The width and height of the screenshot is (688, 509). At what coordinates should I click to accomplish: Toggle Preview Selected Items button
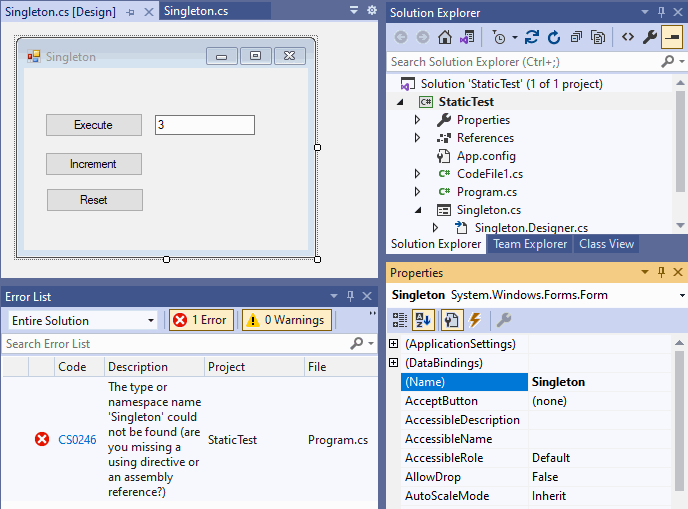672,37
